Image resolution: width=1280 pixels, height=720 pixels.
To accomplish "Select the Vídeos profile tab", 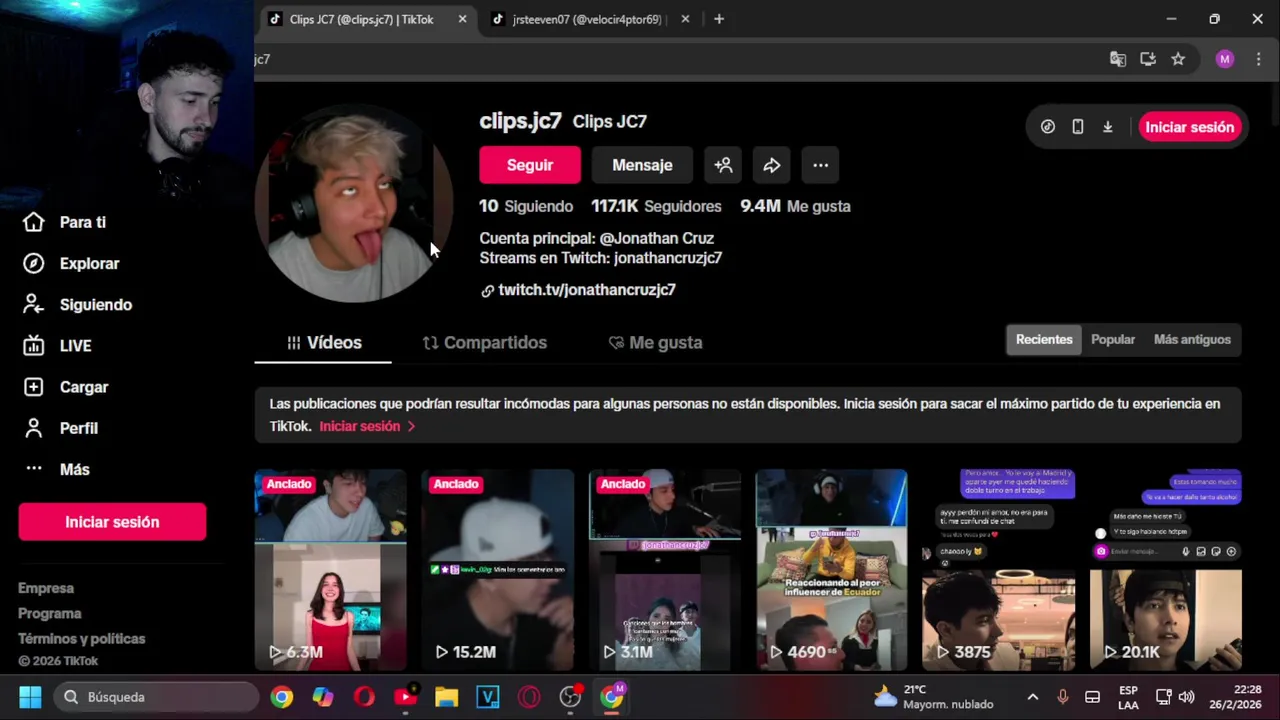I will pos(323,342).
